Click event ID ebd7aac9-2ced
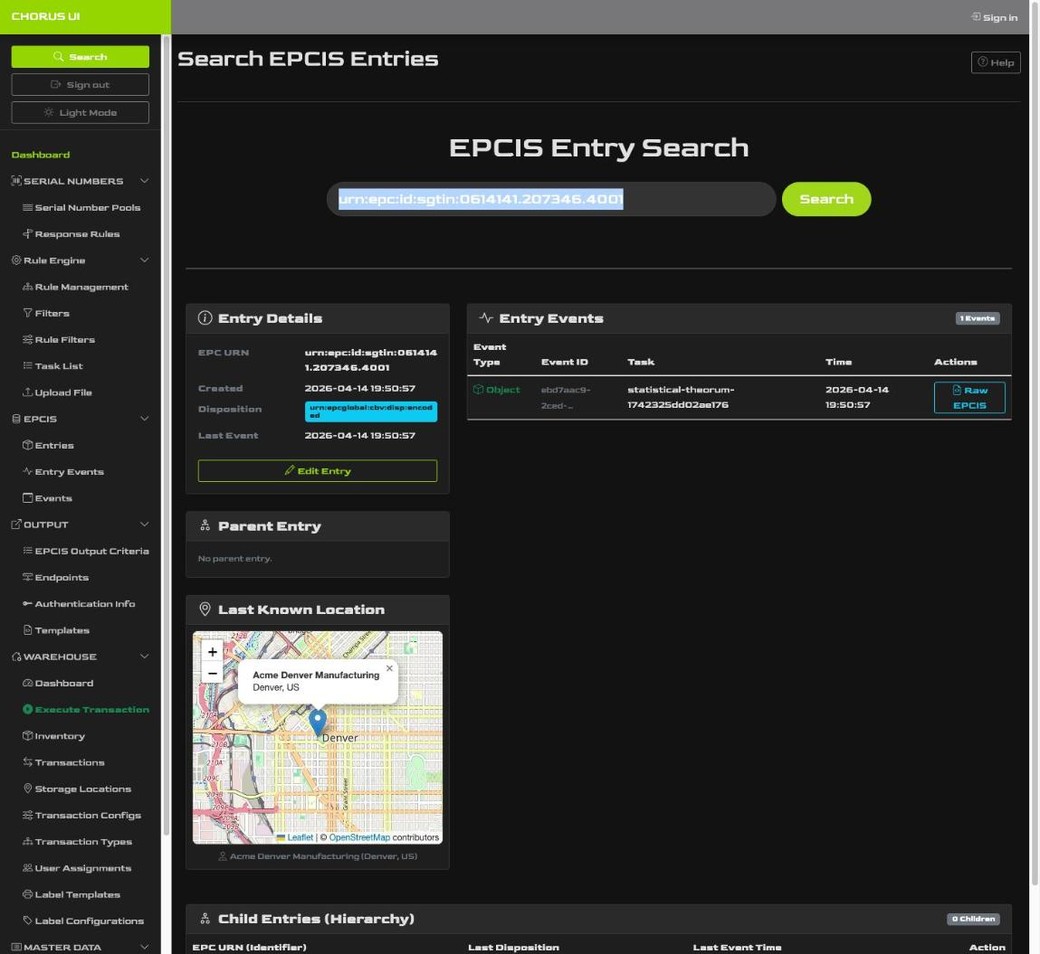 coord(566,397)
